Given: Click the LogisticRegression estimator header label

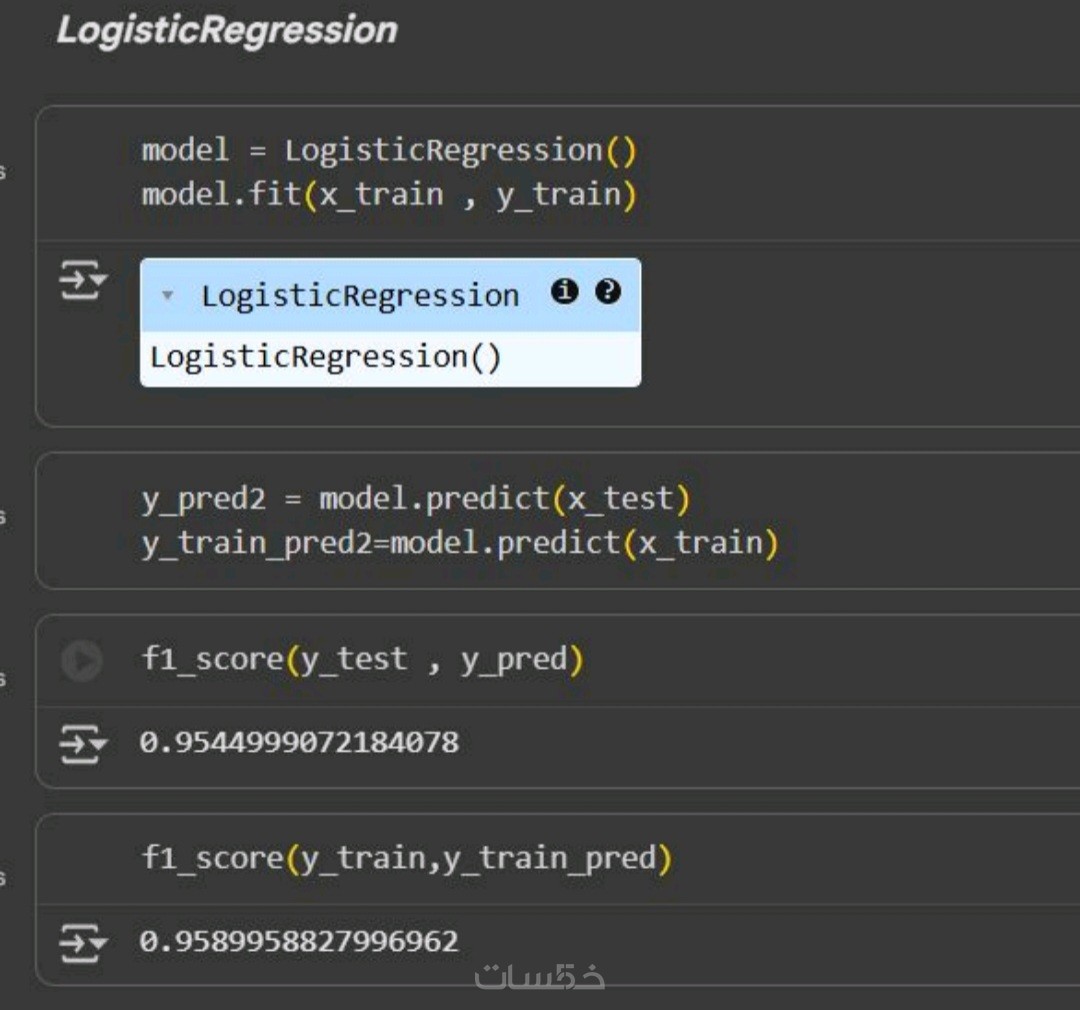Looking at the screenshot, I should (x=360, y=296).
